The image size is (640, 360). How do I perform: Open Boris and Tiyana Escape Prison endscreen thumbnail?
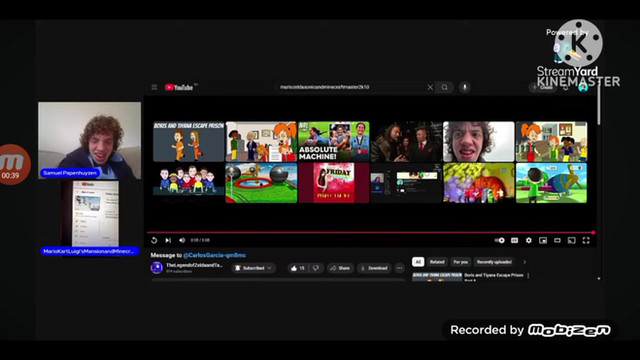[189, 142]
